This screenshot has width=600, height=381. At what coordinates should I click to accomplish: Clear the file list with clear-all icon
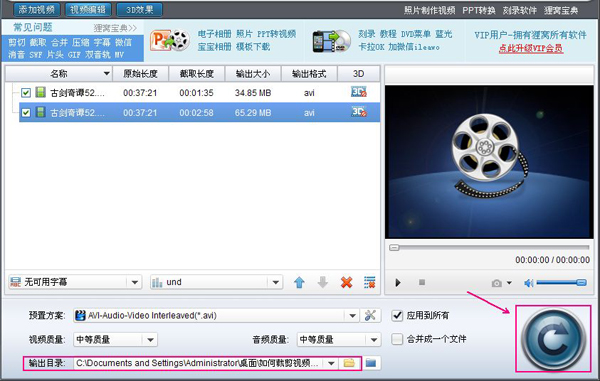(370, 283)
